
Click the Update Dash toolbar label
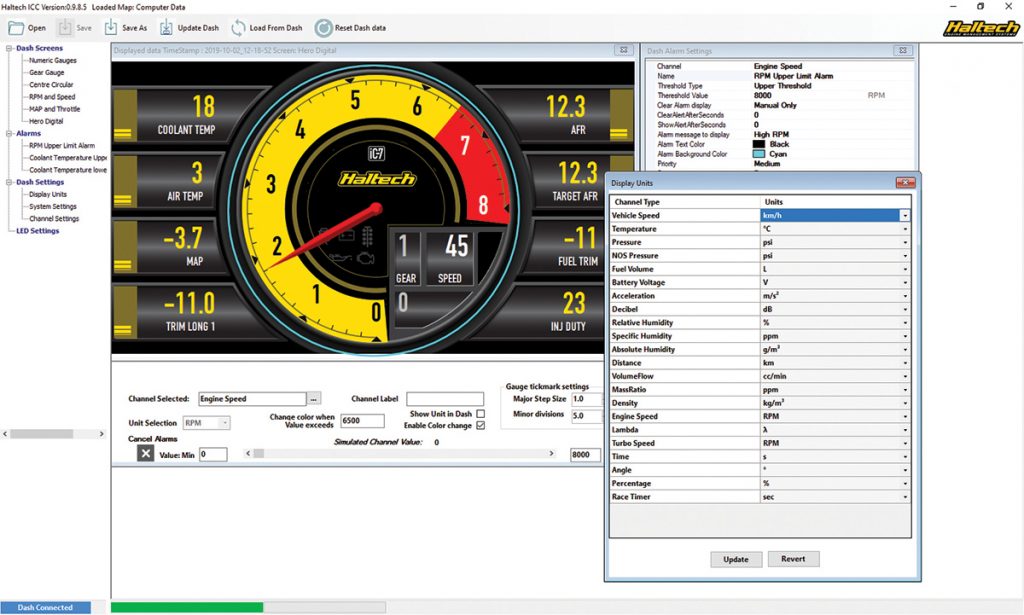click(199, 28)
